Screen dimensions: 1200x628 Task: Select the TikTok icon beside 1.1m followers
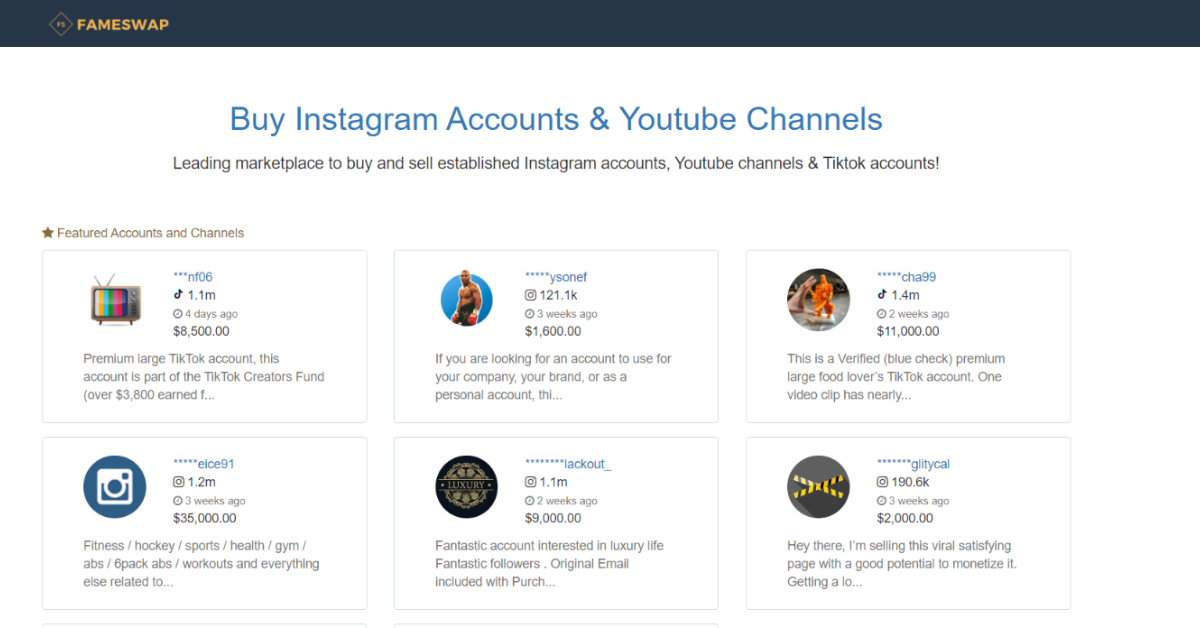(x=178, y=295)
